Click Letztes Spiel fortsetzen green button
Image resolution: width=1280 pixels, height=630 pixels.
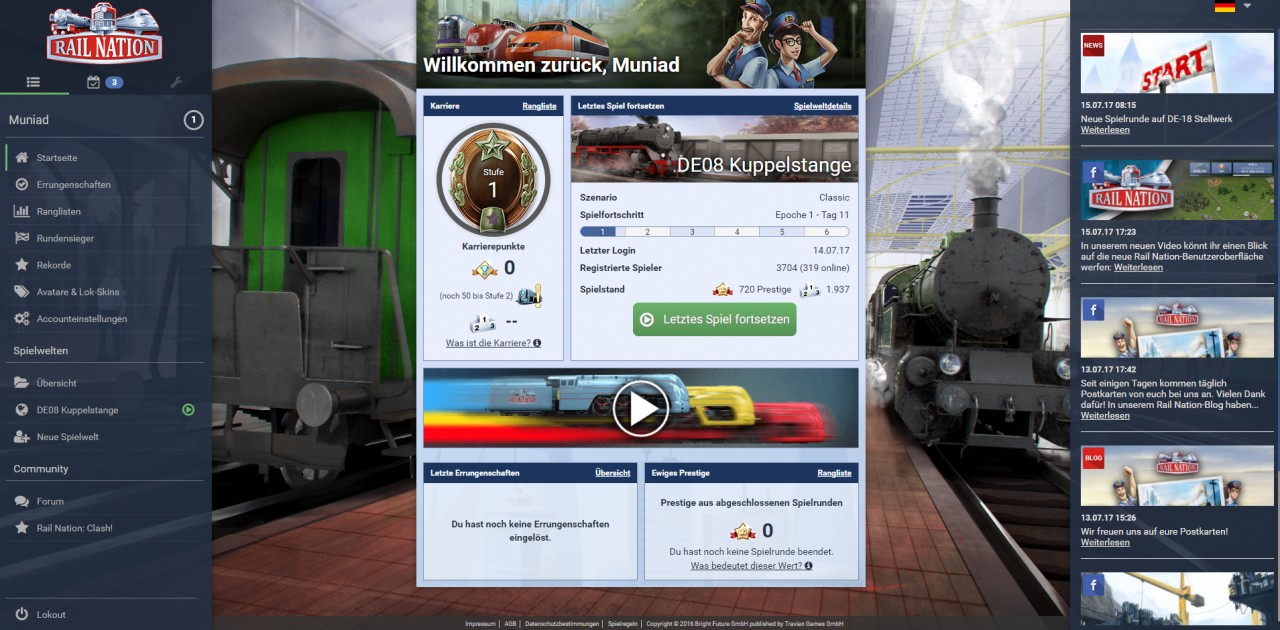tap(714, 319)
